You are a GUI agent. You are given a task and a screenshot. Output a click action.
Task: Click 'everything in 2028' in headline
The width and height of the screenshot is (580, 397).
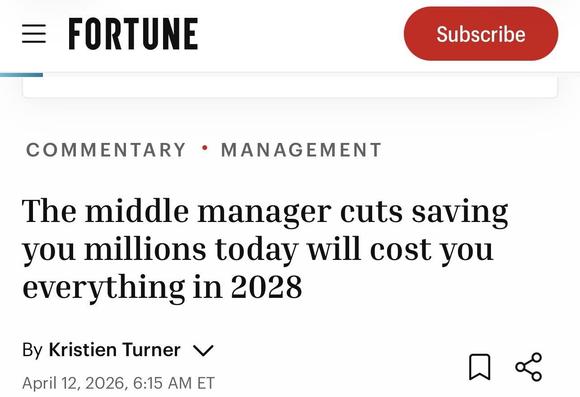162,288
